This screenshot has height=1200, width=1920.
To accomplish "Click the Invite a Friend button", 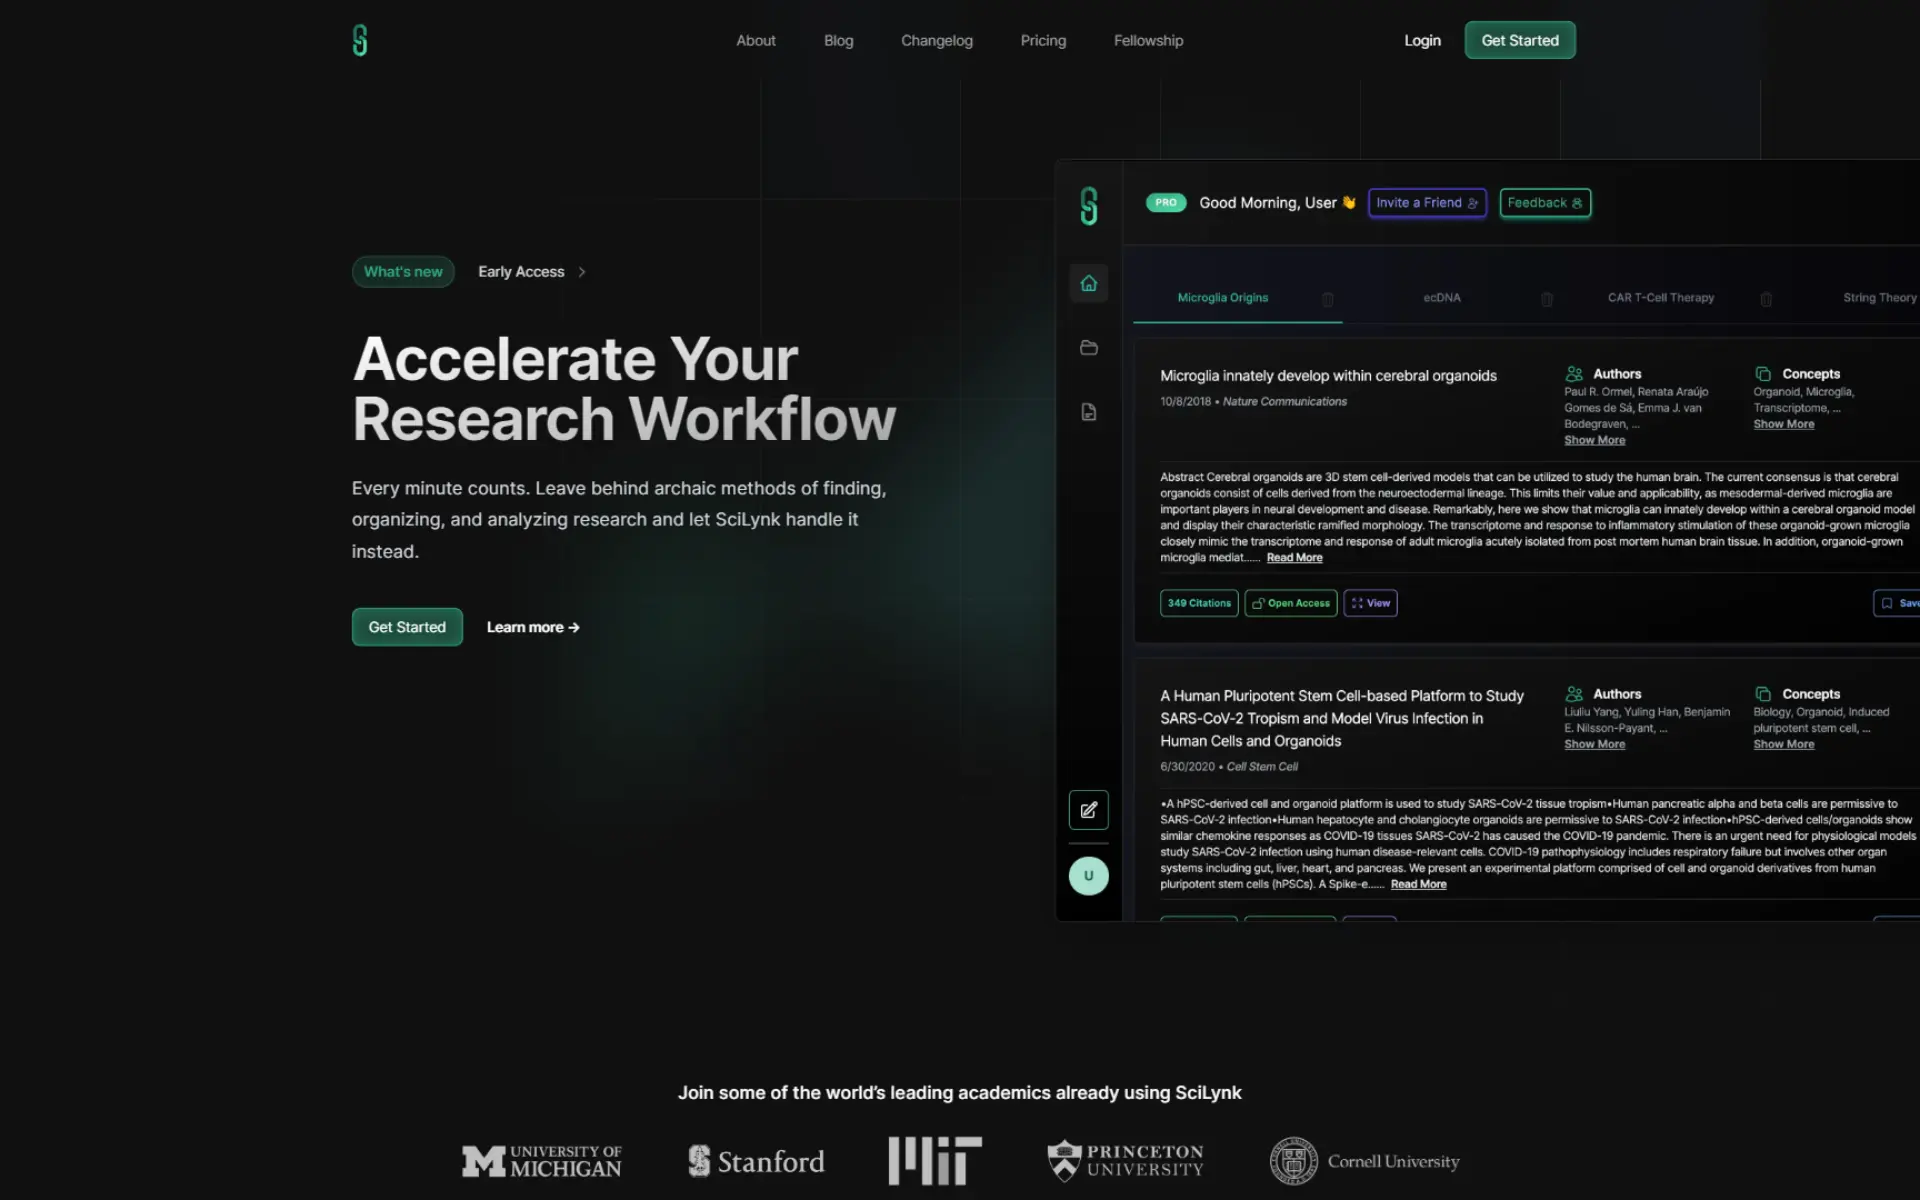I will [x=1426, y=203].
